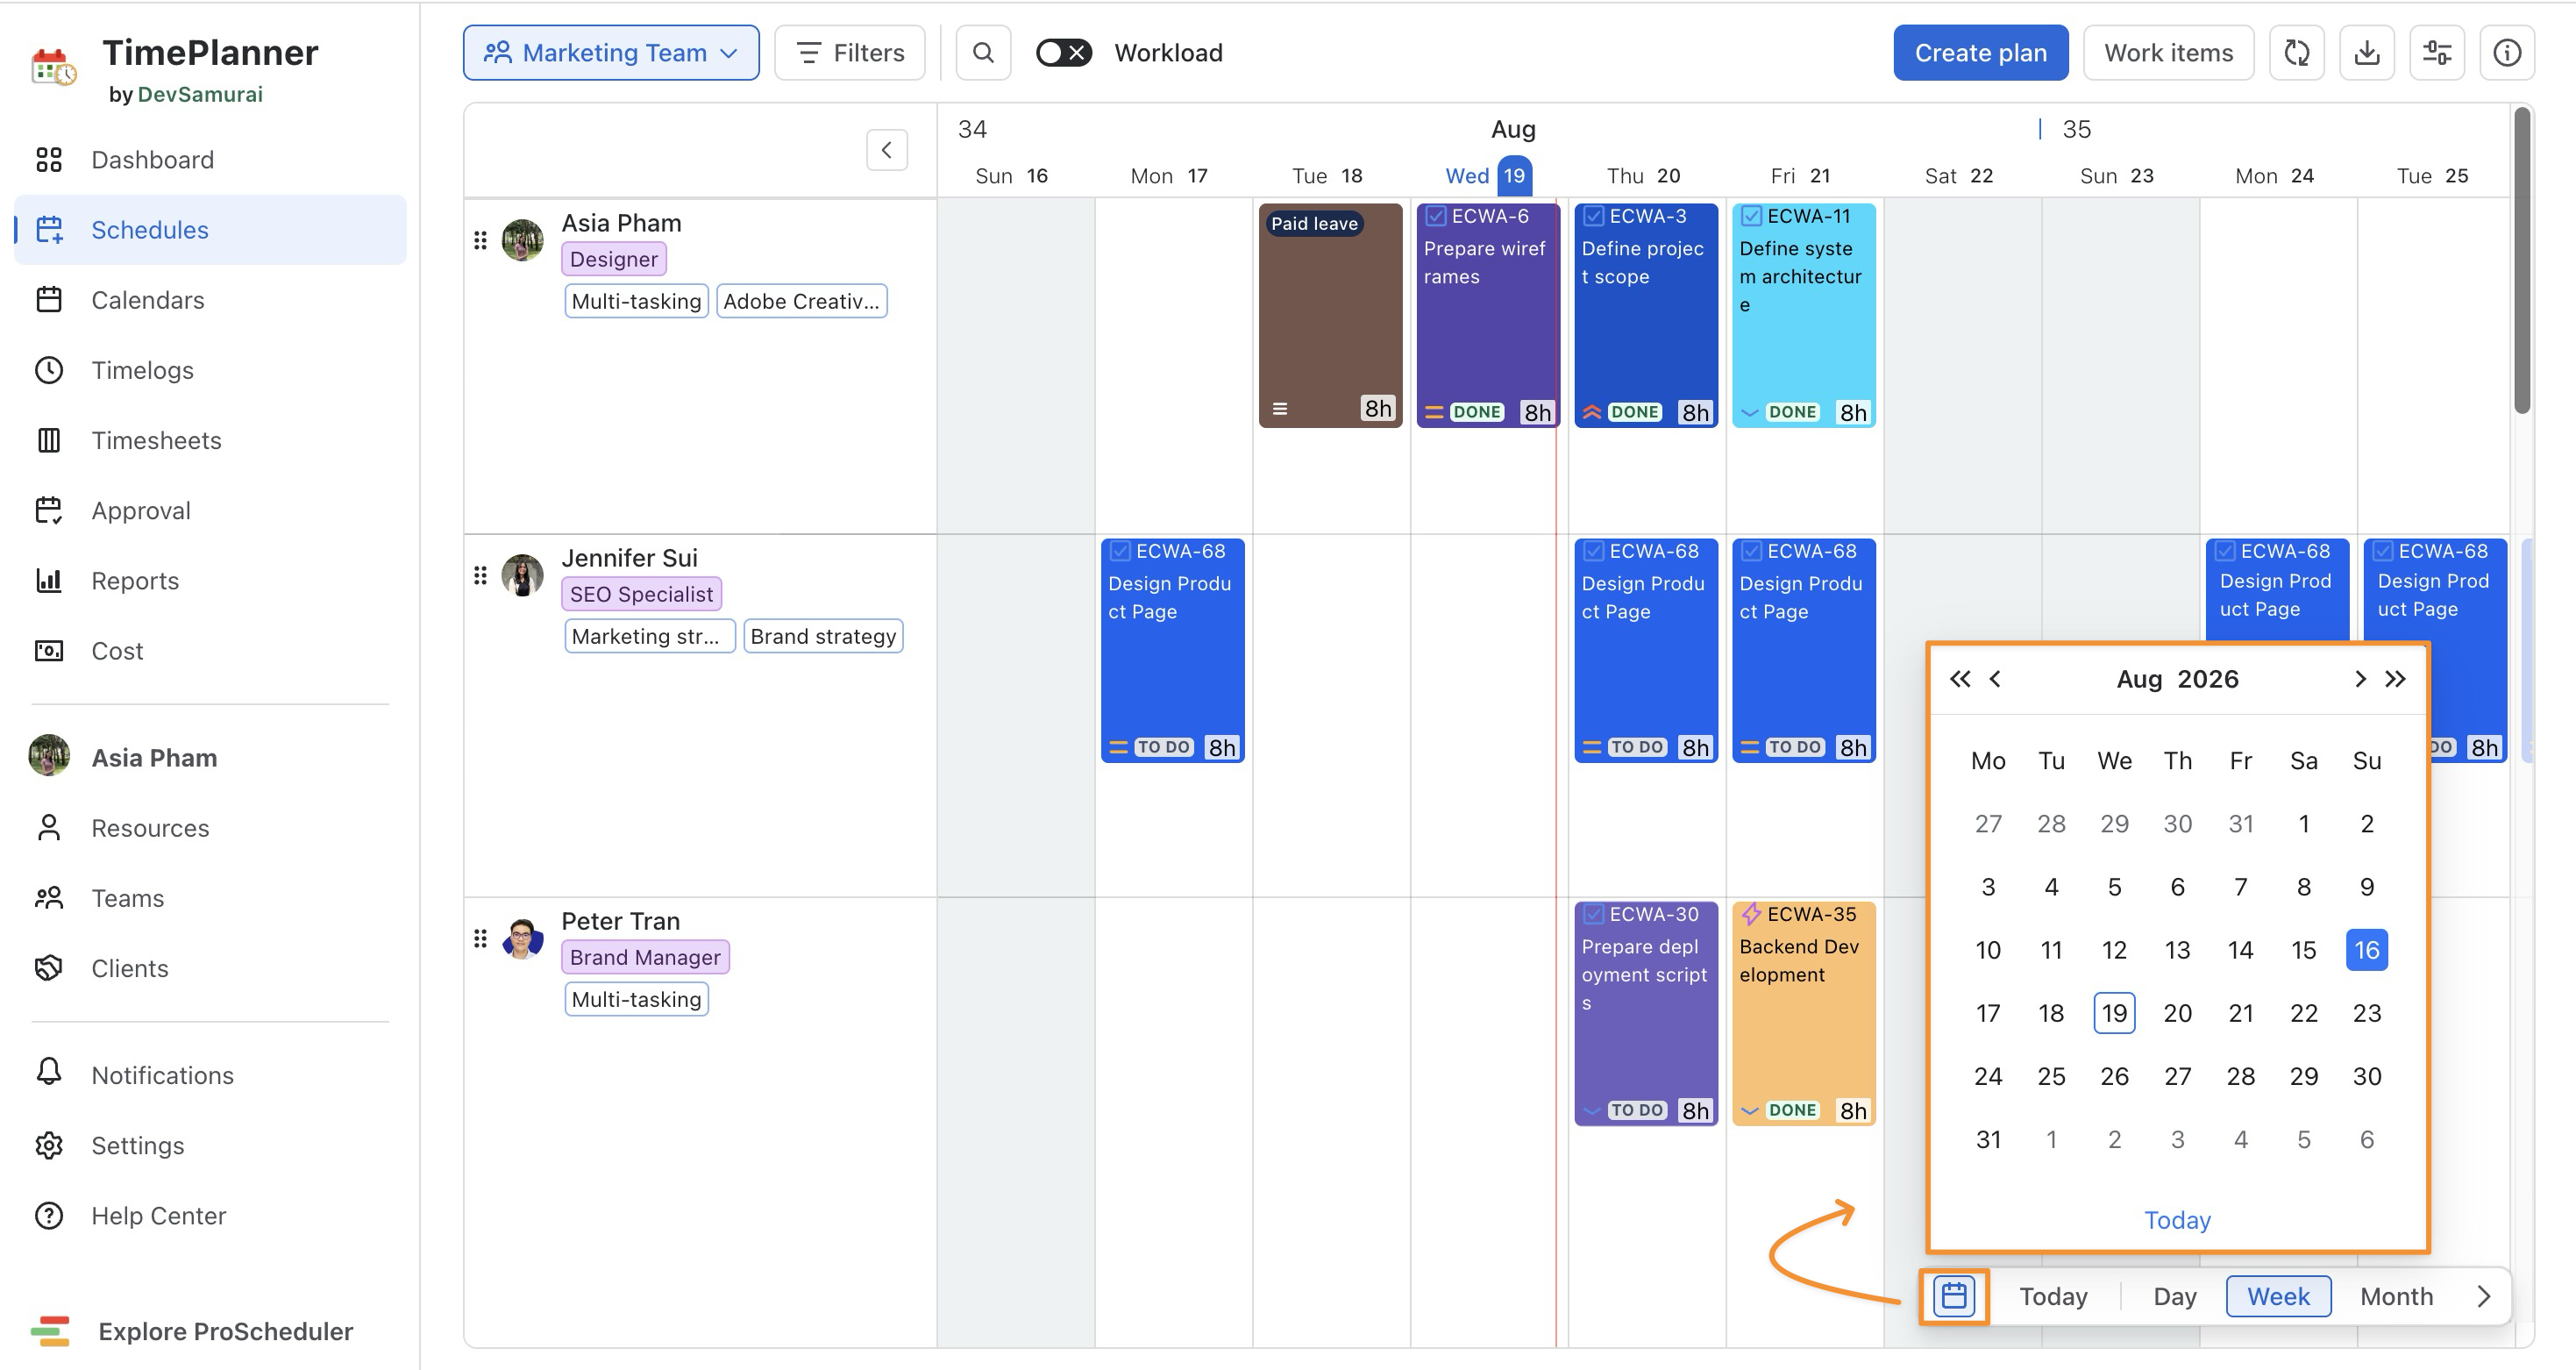Go to previous year in date picker
The image size is (2576, 1370).
1960,679
